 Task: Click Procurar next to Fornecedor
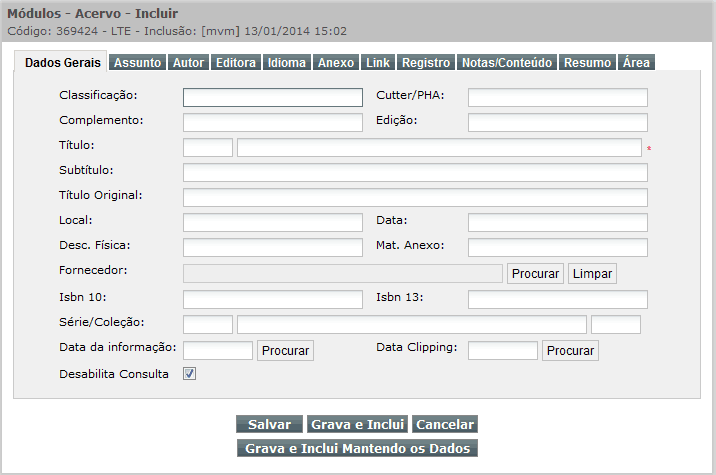click(535, 274)
